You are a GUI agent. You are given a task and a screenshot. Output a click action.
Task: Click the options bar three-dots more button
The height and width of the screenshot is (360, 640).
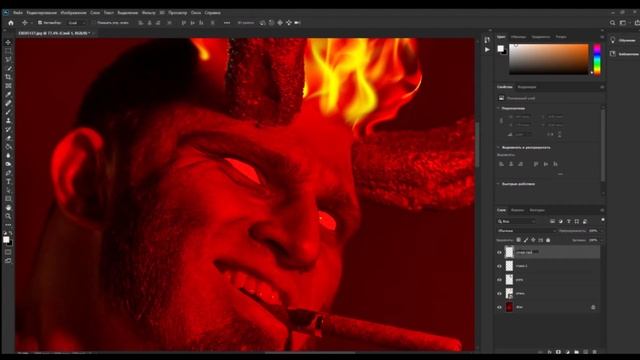227,23
